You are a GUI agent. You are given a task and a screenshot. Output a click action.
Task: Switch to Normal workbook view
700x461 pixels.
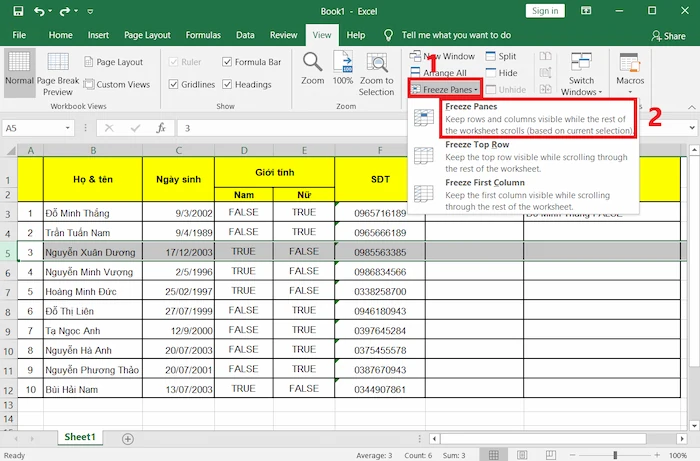pos(19,72)
